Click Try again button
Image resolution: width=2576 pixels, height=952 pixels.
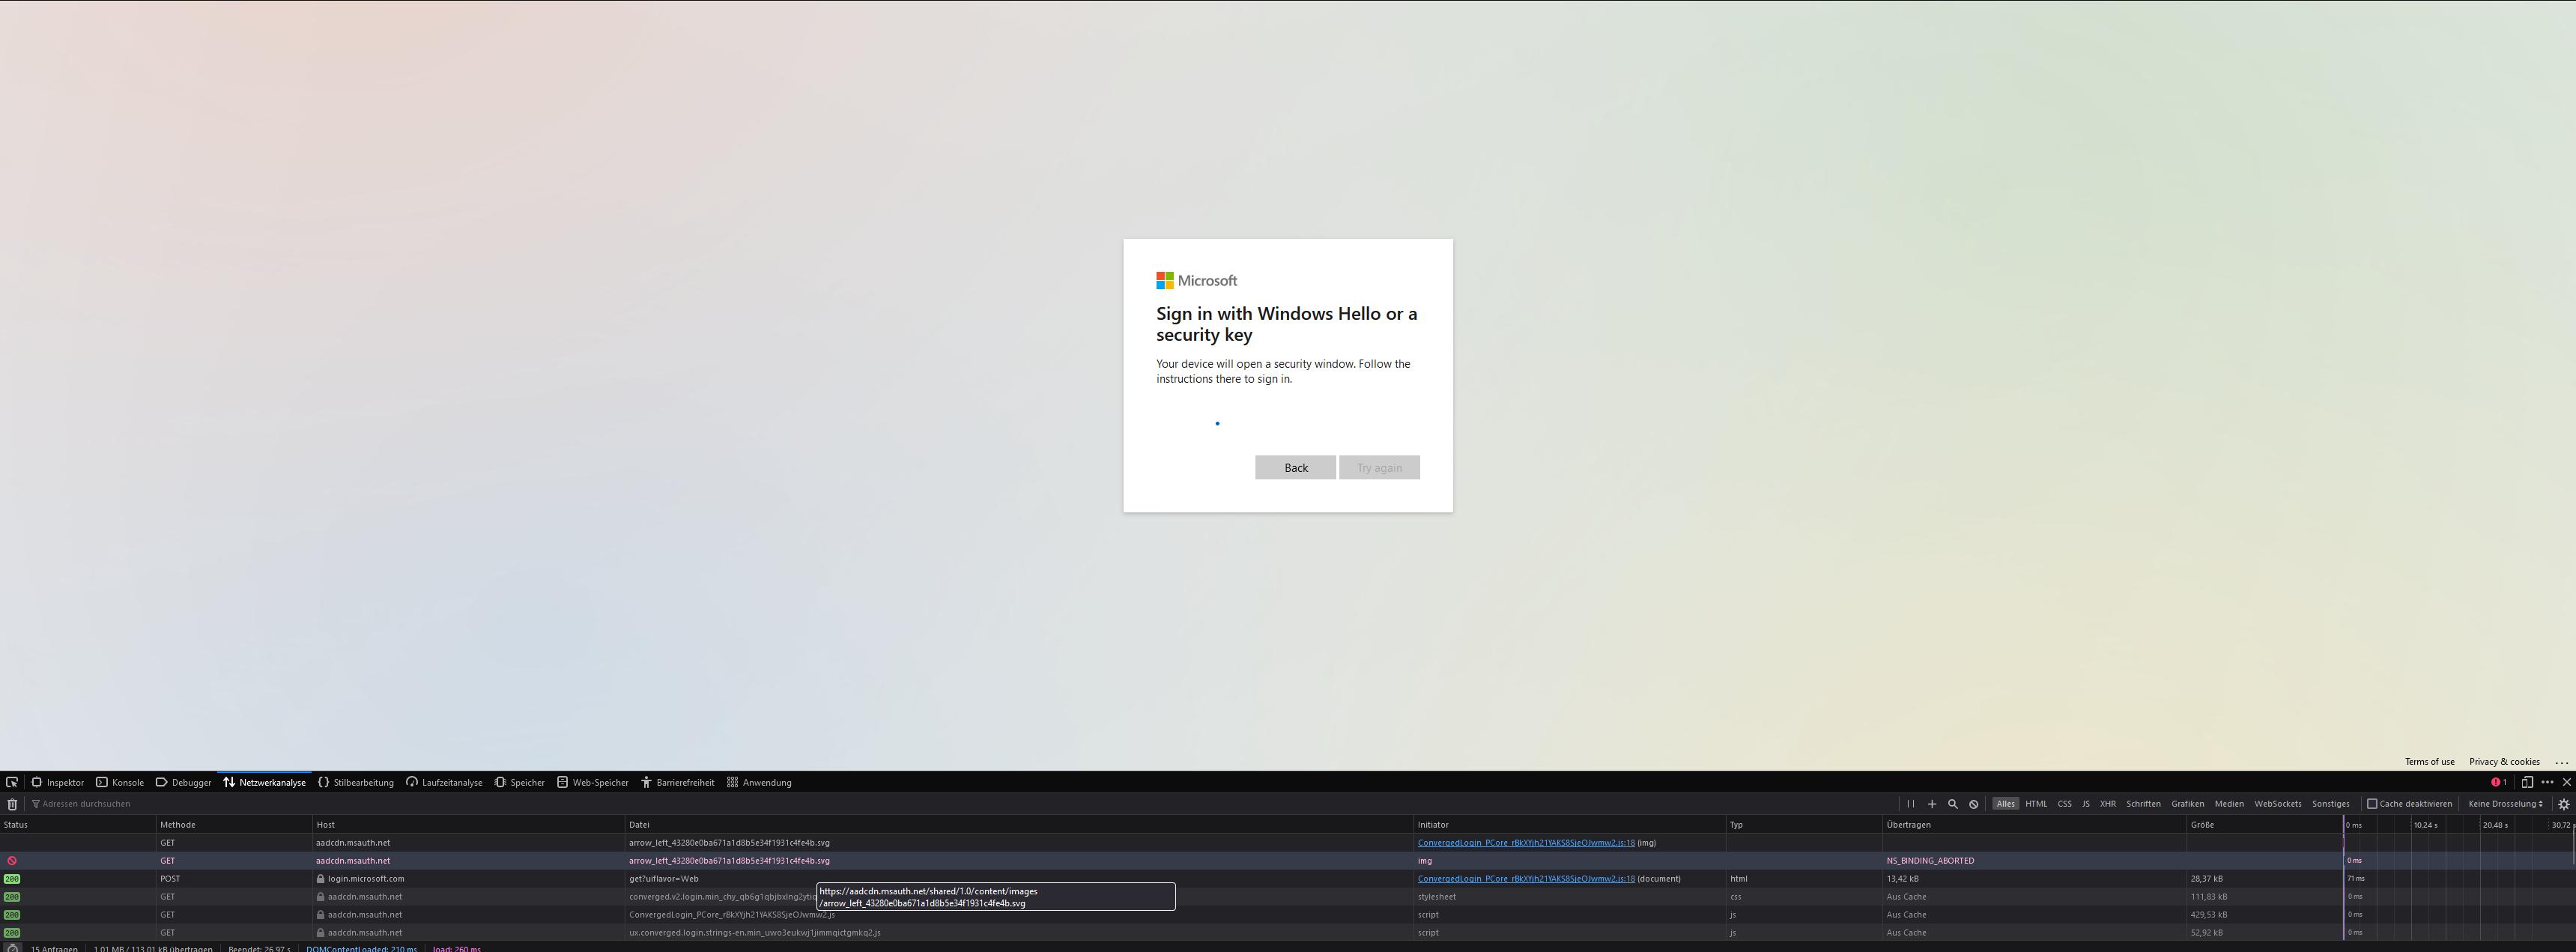coord(1379,468)
